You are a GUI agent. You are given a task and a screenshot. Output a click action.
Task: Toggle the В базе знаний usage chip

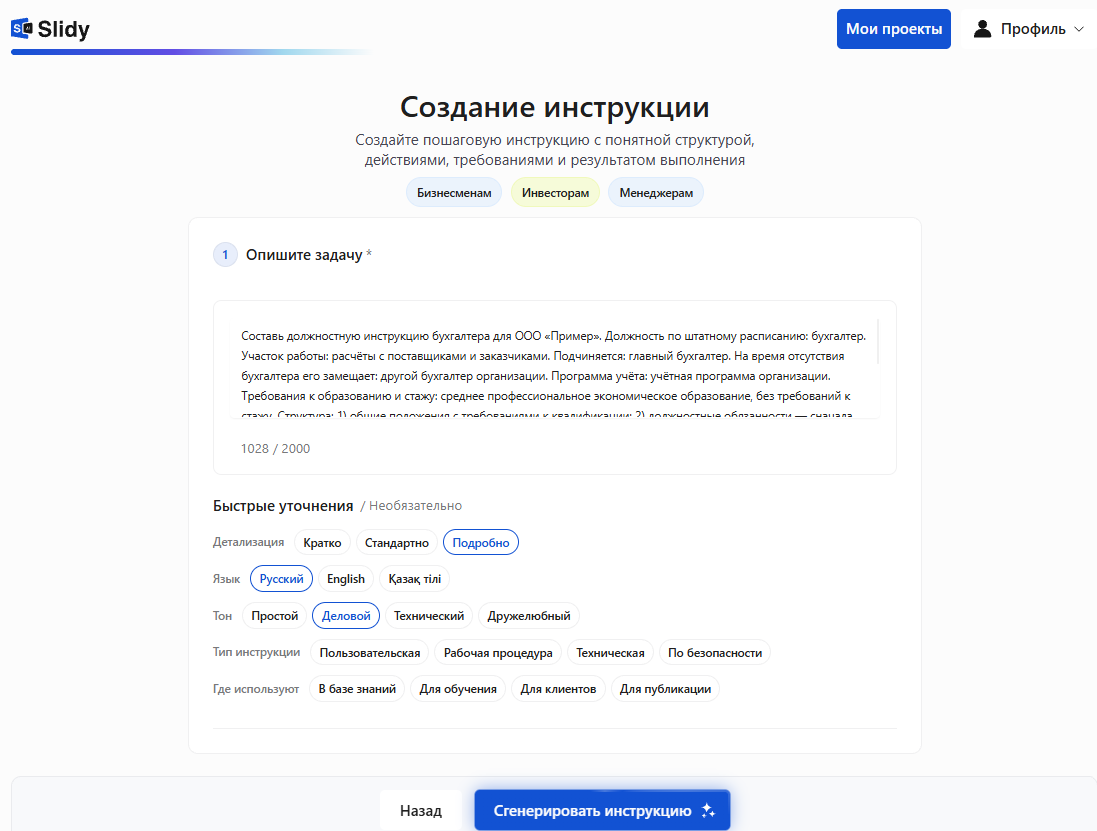[357, 689]
